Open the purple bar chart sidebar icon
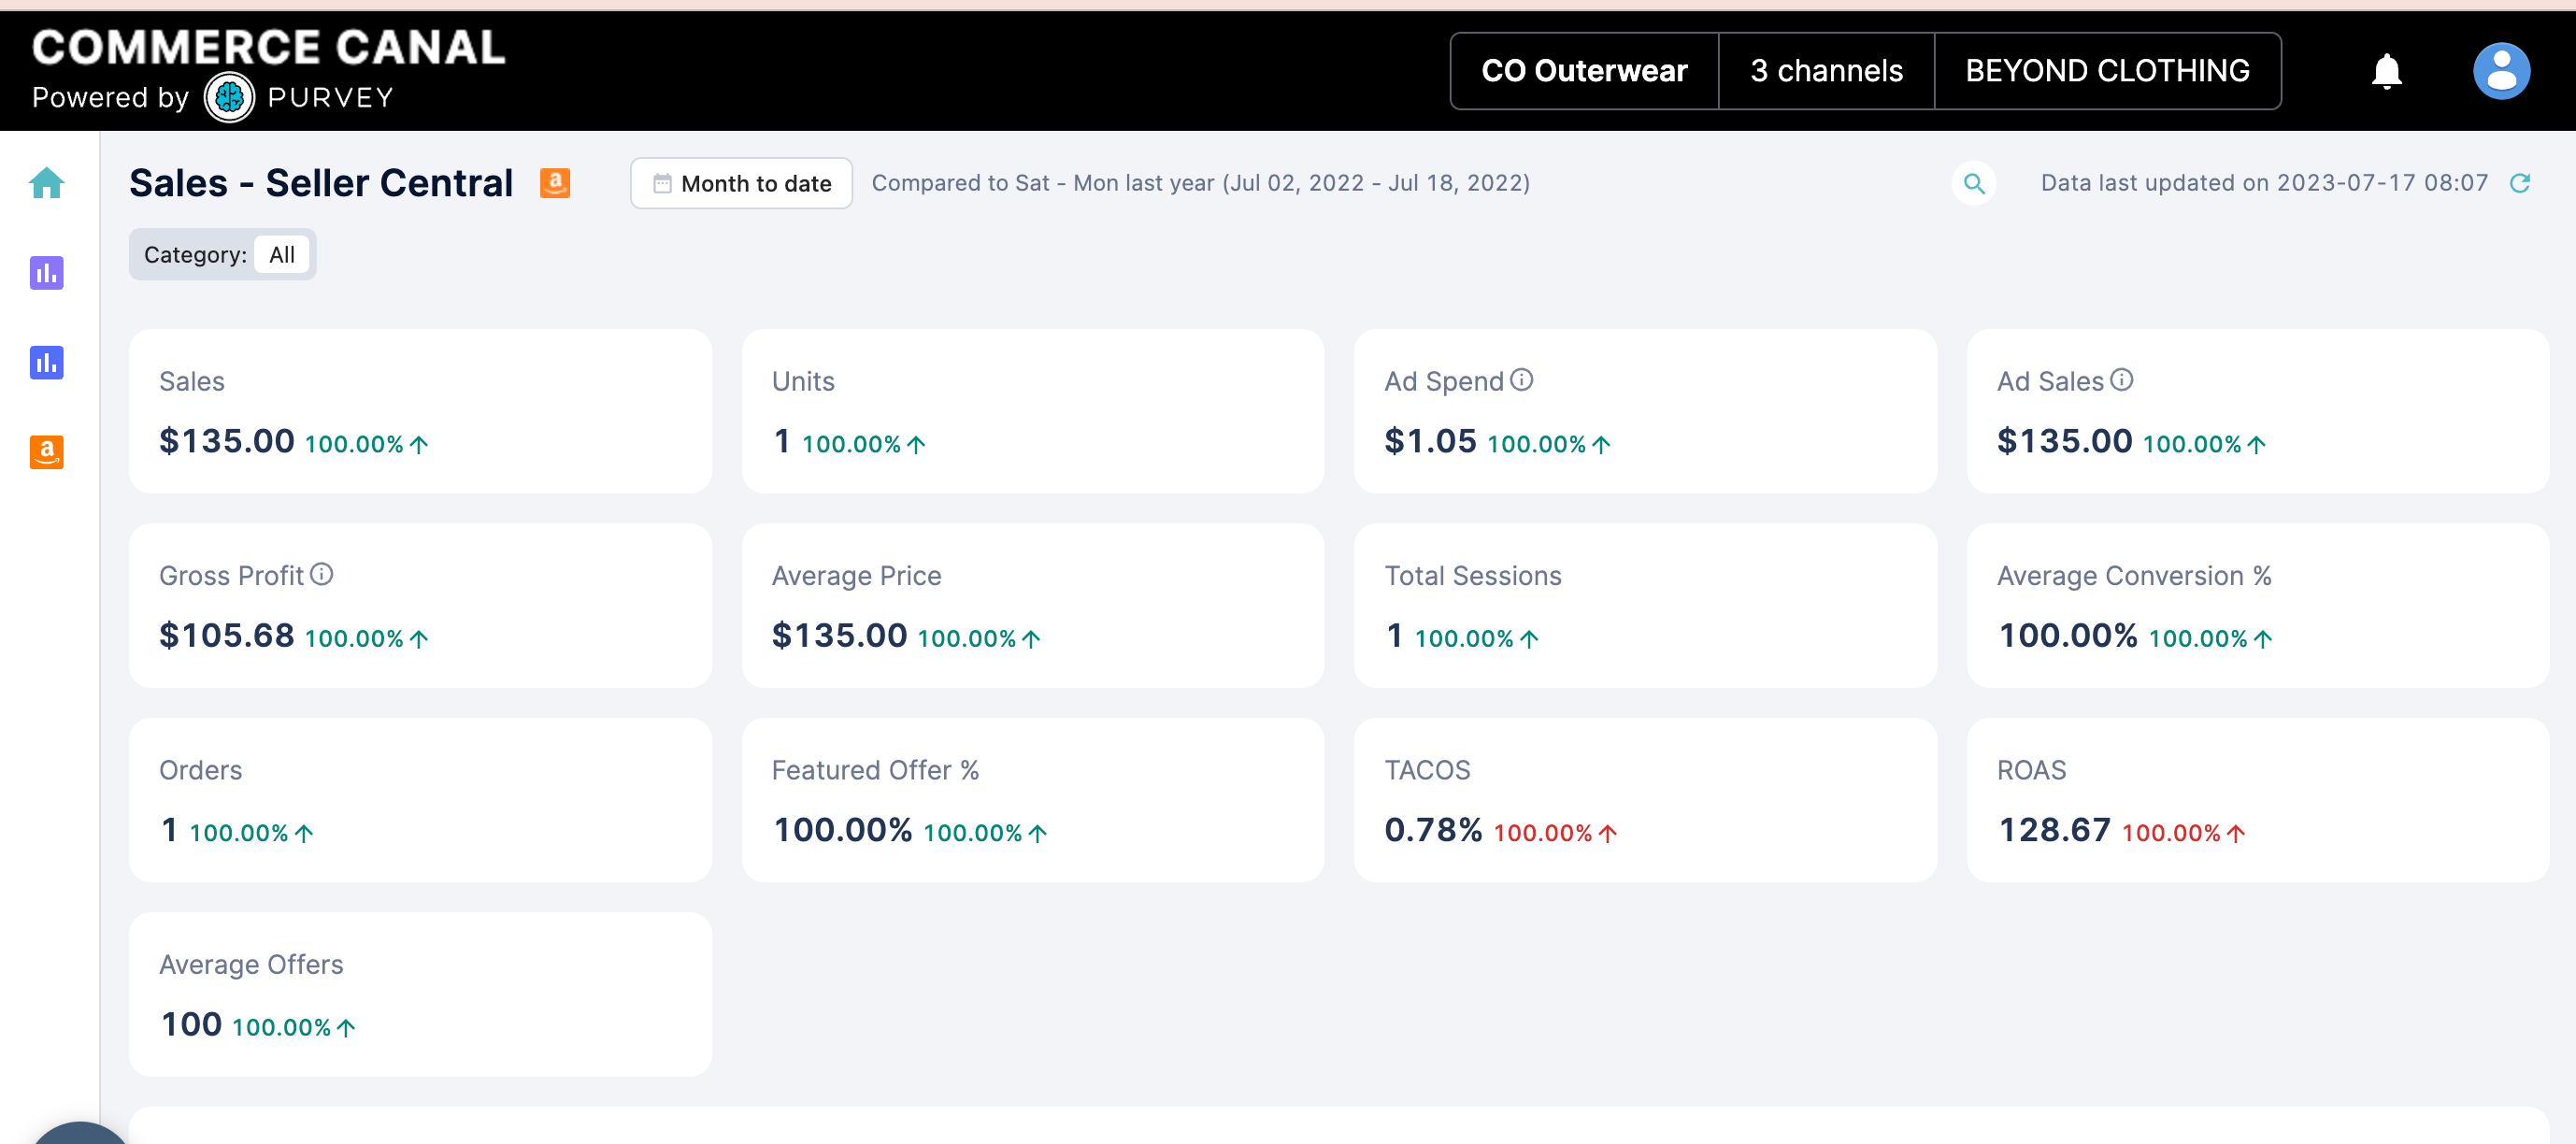Viewport: 2576px width, 1144px height. (46, 272)
